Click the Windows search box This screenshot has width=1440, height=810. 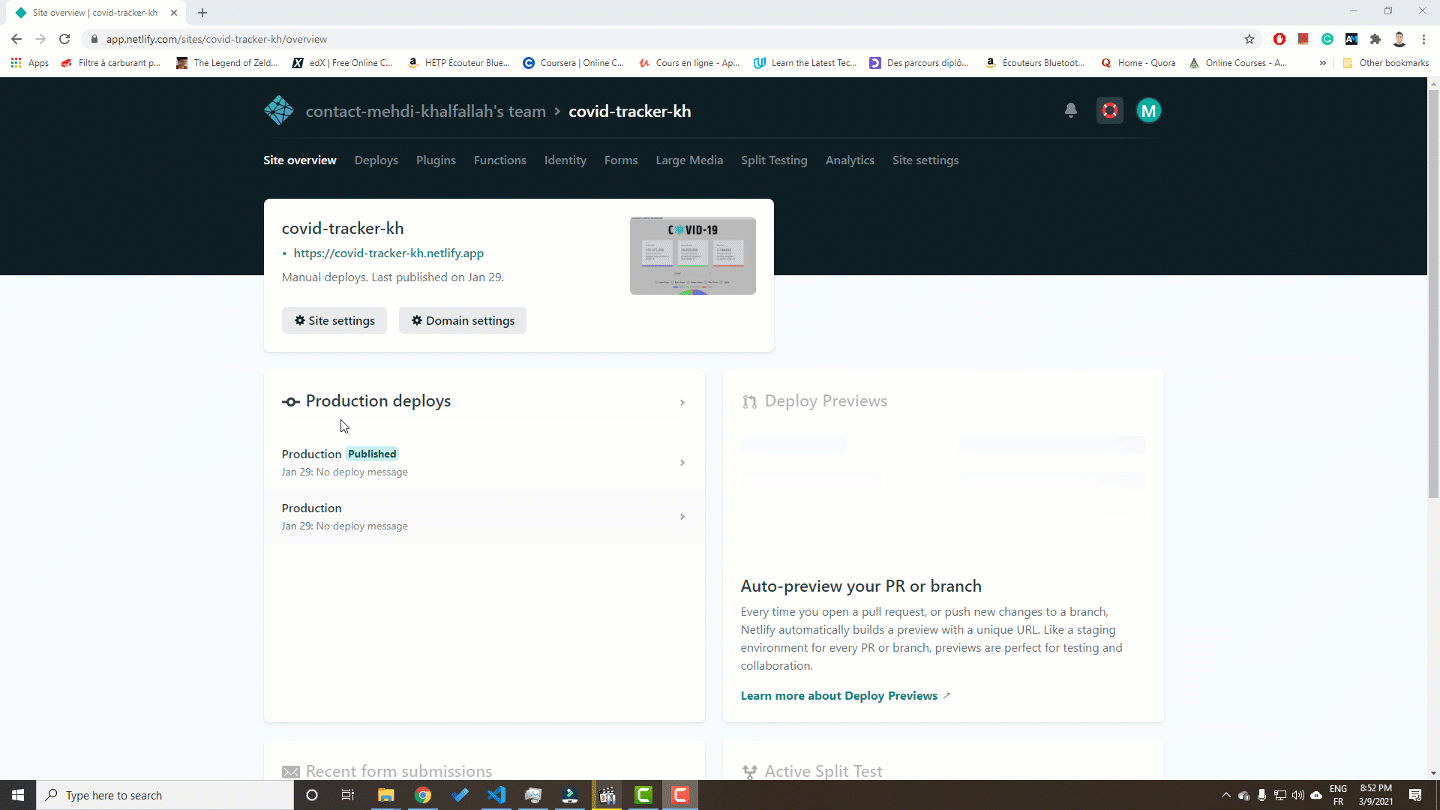[x=165, y=795]
